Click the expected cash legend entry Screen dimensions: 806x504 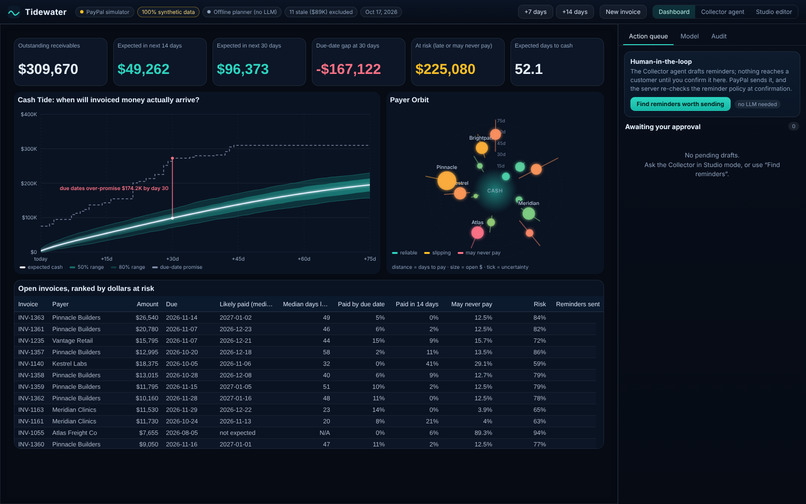pyautogui.click(x=41, y=267)
